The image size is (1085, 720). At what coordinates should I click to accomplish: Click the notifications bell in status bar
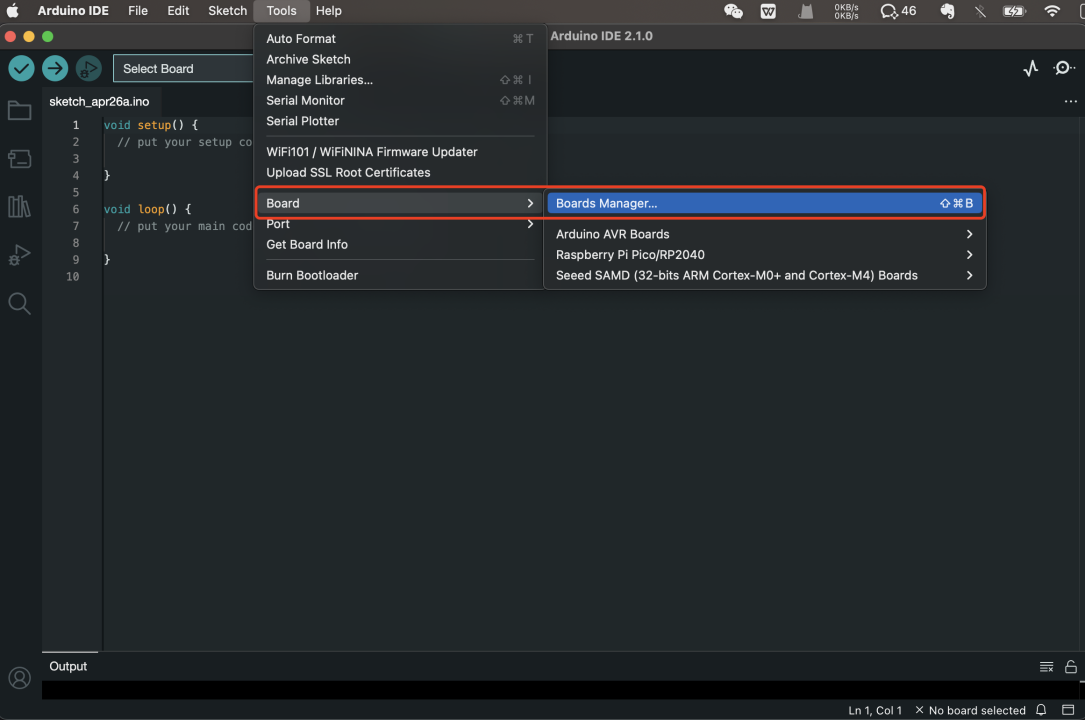pos(1041,710)
